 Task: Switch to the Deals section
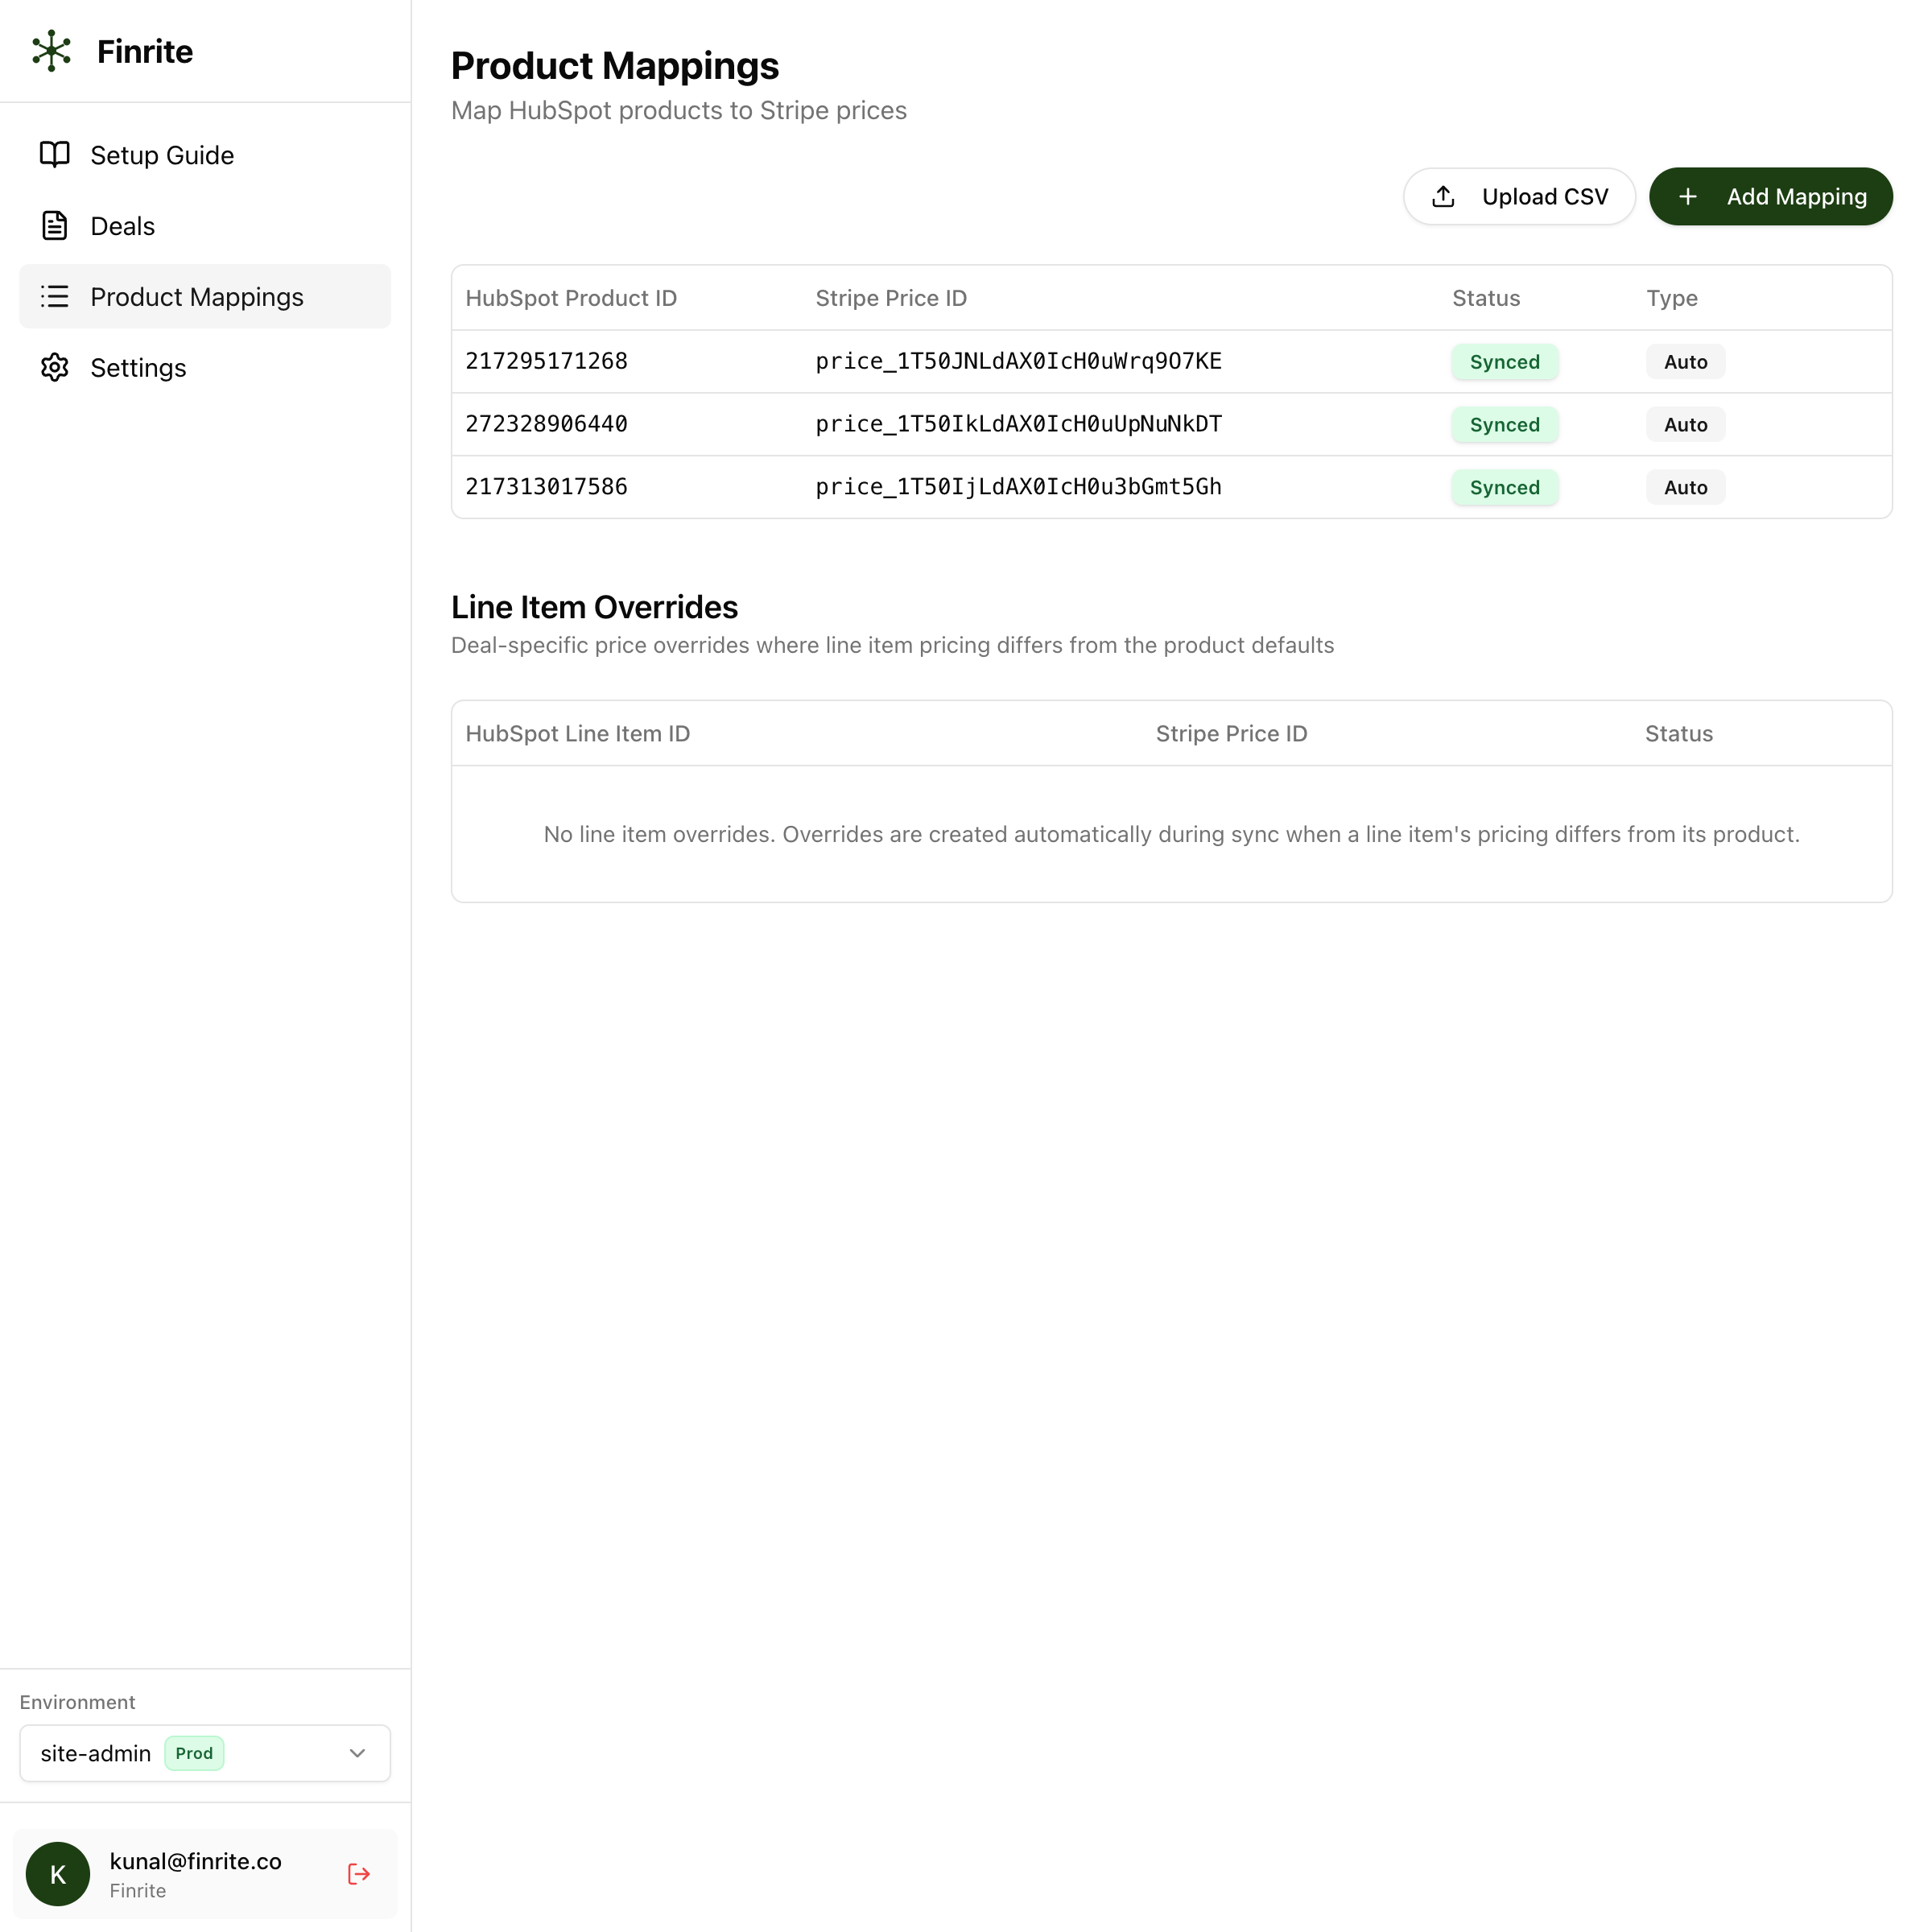122,226
